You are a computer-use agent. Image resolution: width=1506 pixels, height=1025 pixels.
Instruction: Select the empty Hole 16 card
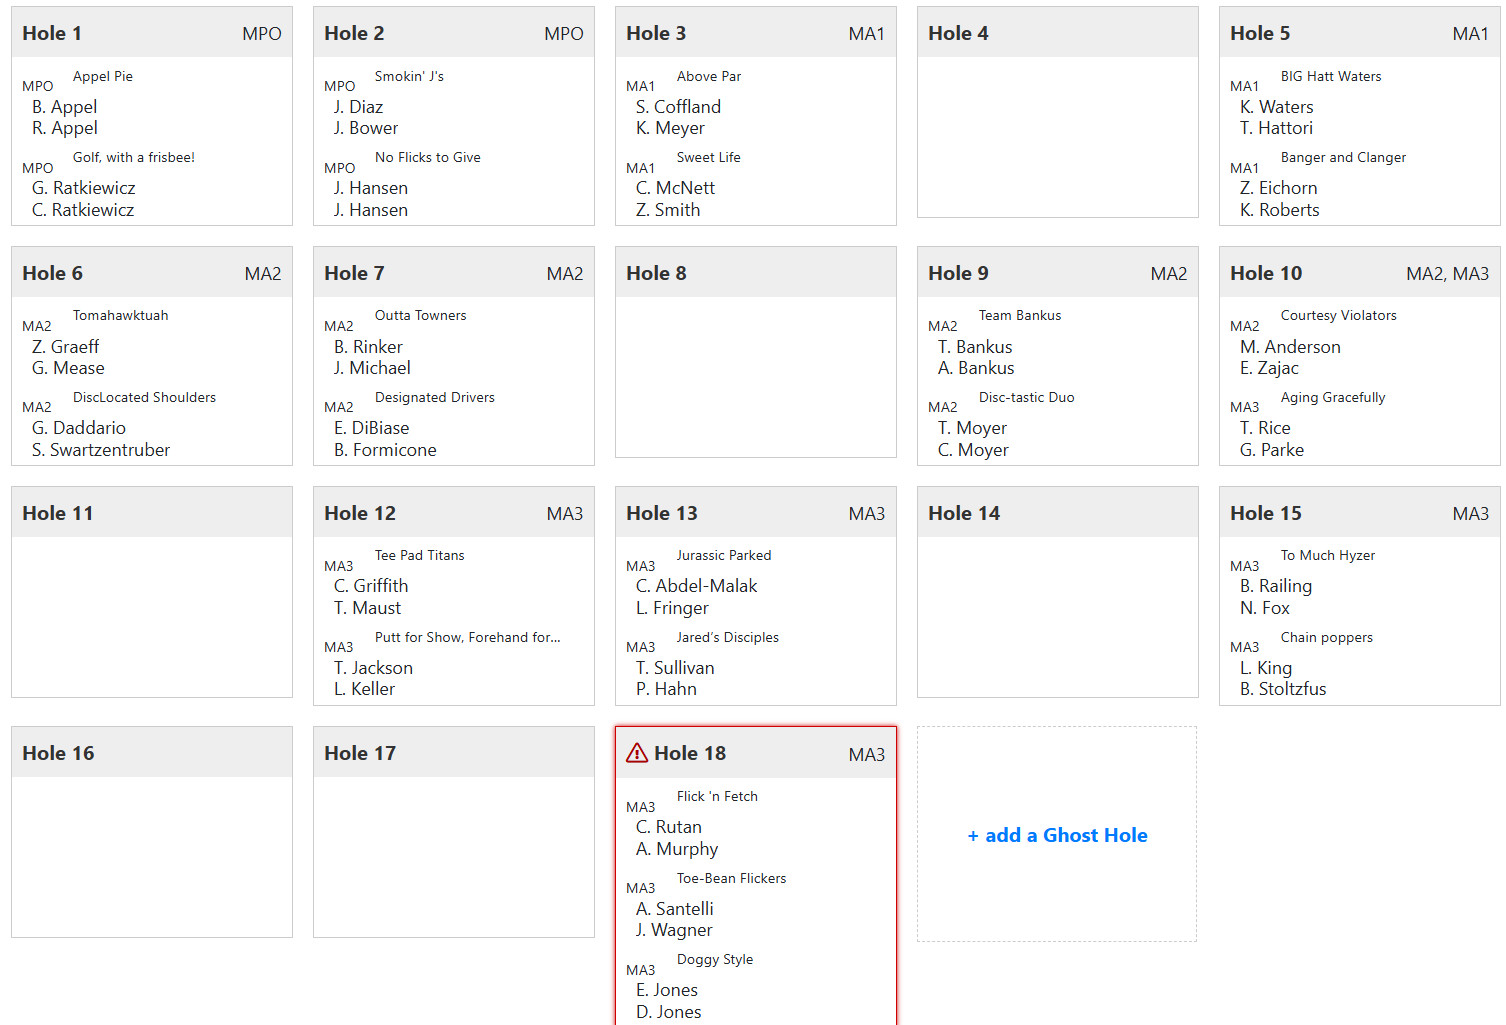[151, 855]
